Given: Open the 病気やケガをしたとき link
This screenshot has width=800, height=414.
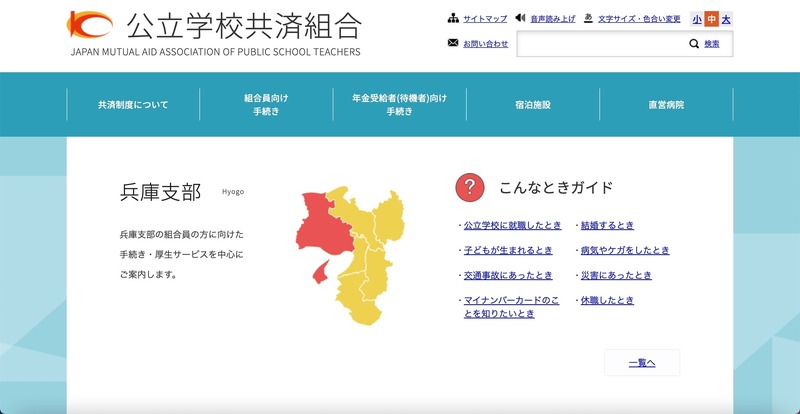Looking at the screenshot, I should click(x=625, y=250).
